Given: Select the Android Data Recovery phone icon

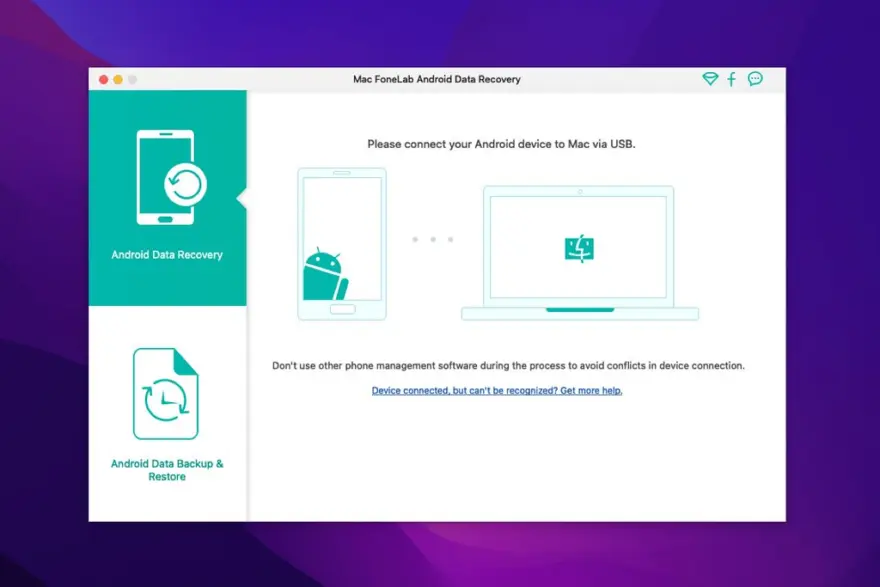Looking at the screenshot, I should [x=171, y=177].
